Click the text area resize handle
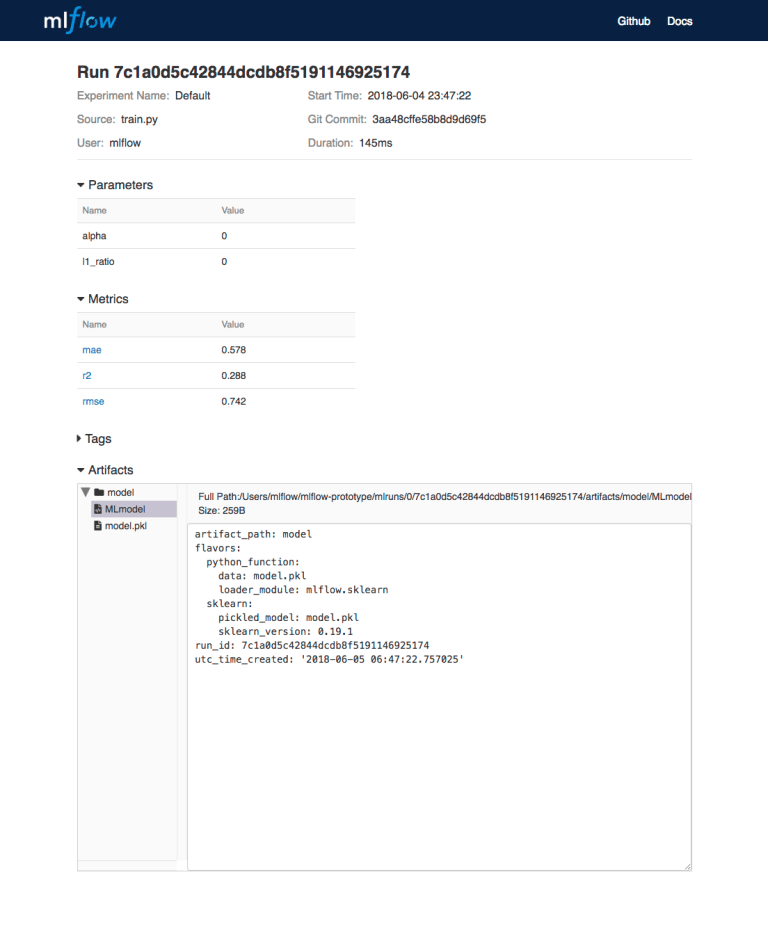The image size is (768, 927). click(687, 866)
